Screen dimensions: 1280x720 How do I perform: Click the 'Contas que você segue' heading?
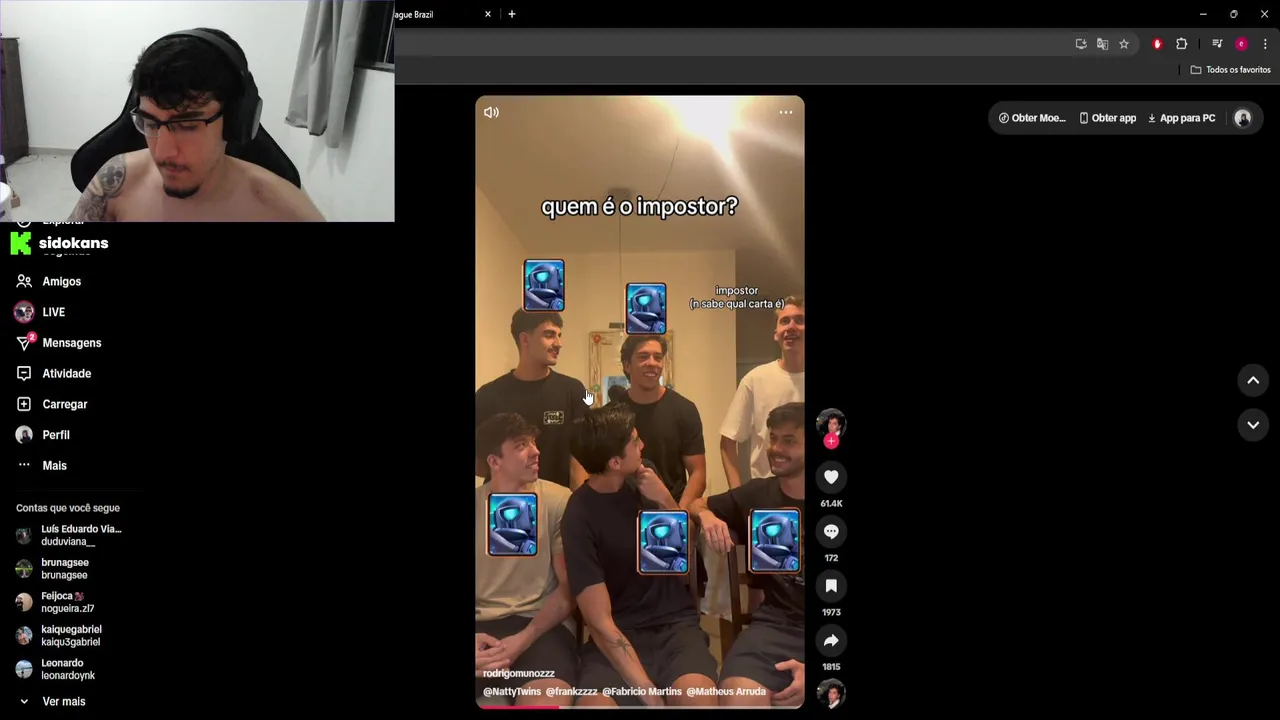67,508
